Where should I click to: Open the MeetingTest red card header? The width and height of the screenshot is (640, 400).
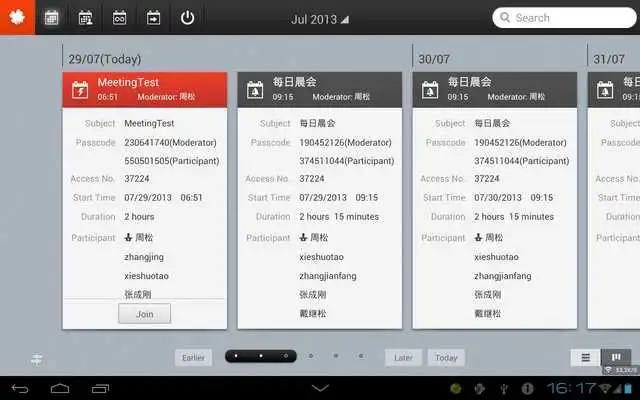coord(145,89)
